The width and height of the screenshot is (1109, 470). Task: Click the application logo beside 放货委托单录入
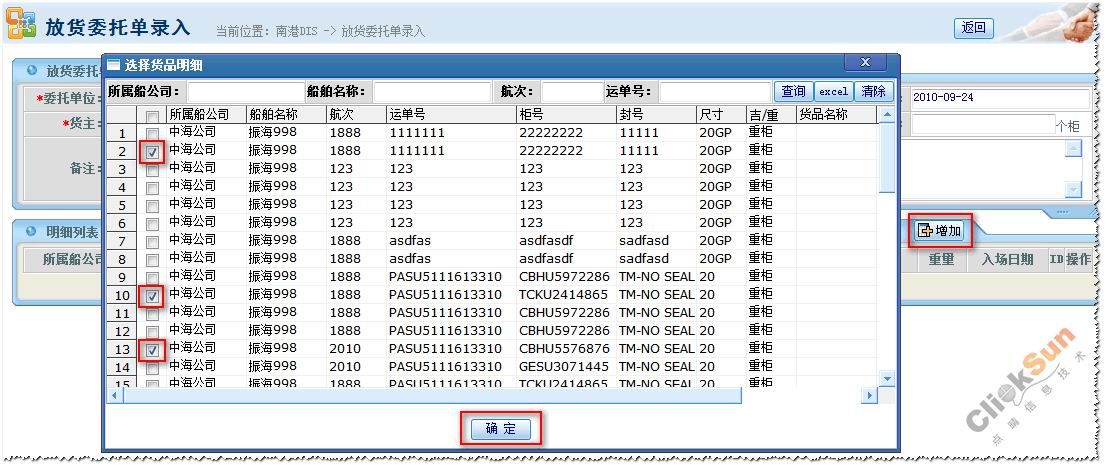[21, 27]
